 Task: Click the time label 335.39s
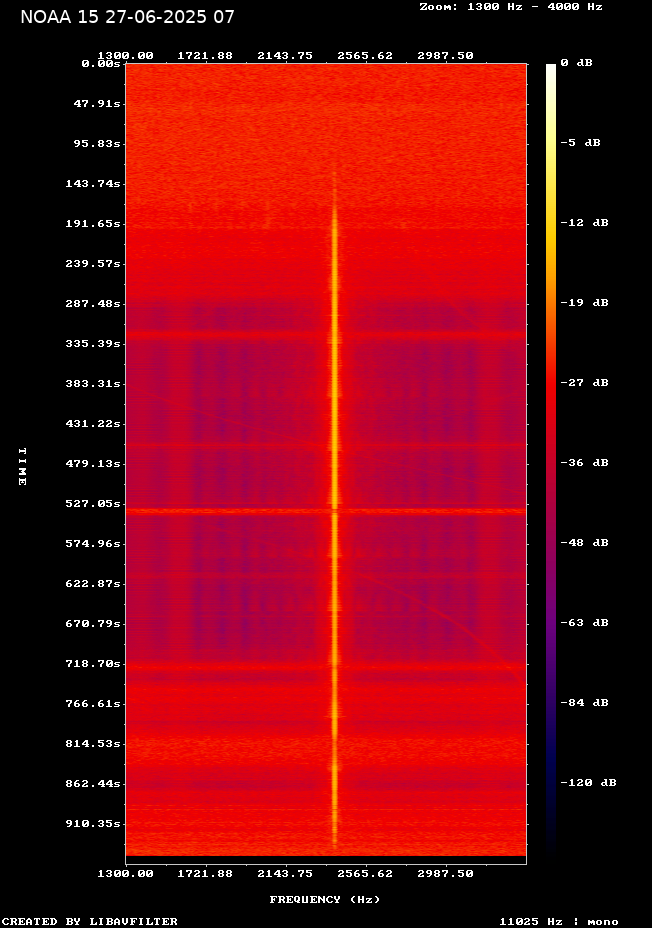93,344
